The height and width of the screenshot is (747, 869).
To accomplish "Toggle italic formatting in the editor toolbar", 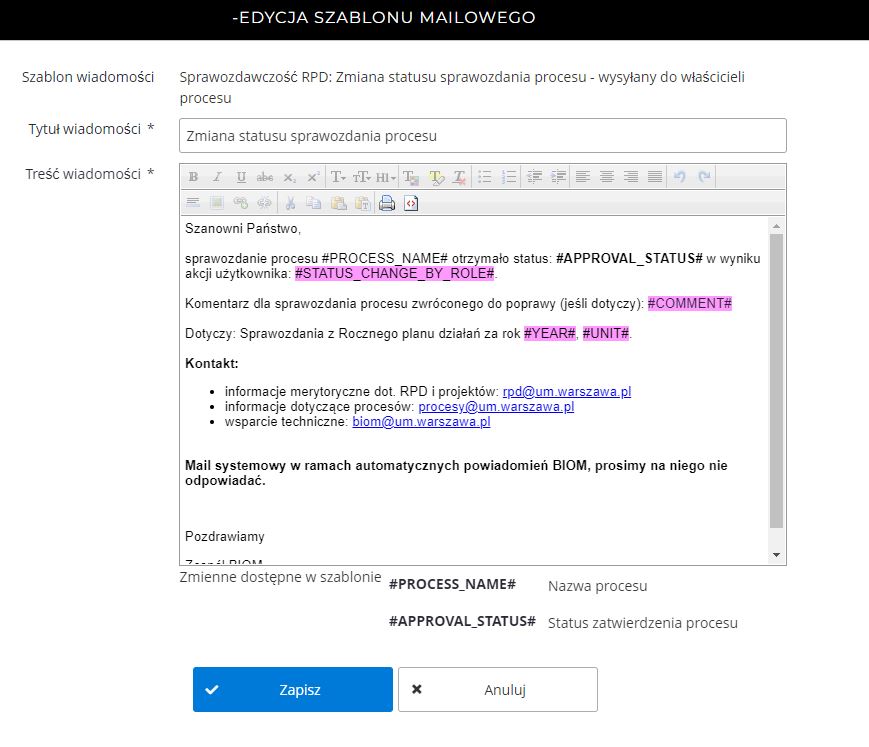I will point(217,177).
